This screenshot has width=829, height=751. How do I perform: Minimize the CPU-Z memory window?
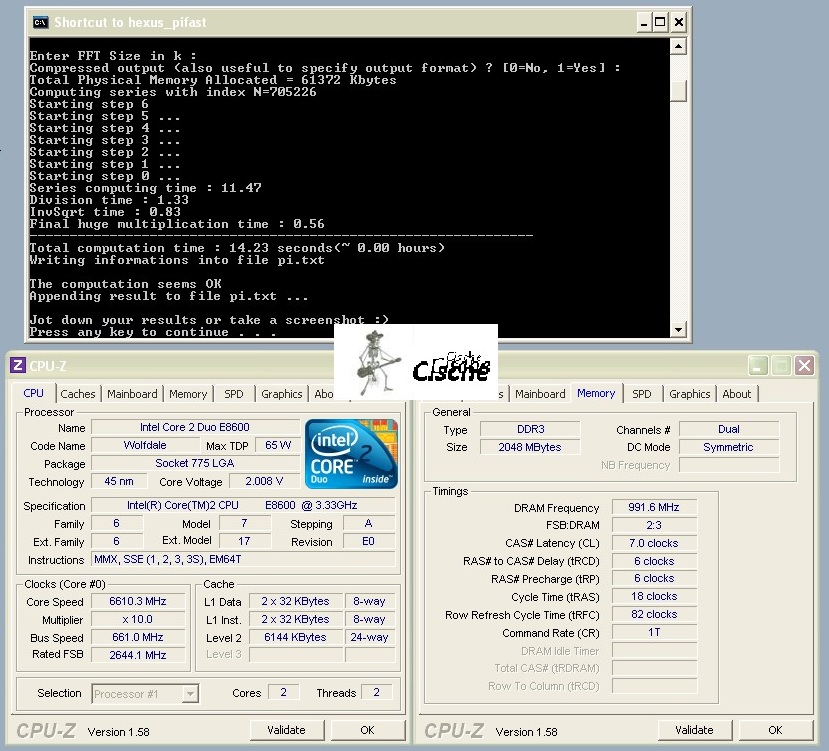tap(757, 365)
